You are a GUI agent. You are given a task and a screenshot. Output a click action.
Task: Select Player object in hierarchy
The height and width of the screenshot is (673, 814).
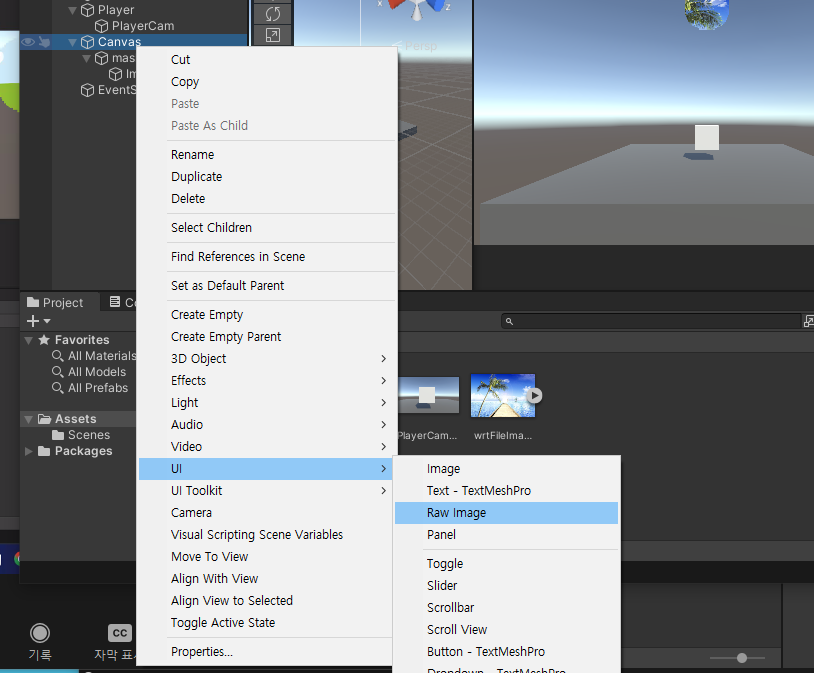pos(107,10)
